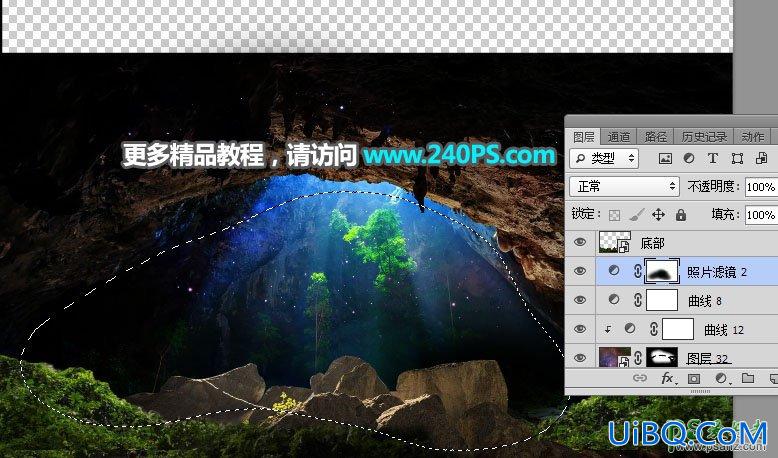Hide the 底部 layer
Image resolution: width=778 pixels, height=458 pixels.
(x=580, y=242)
